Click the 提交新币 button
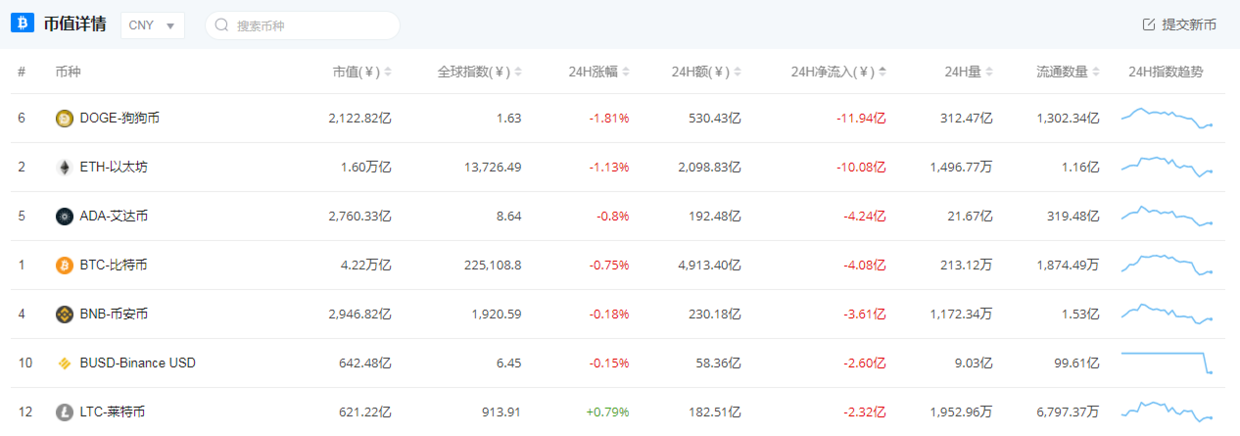Image resolution: width=1240 pixels, height=436 pixels. pyautogui.click(x=1179, y=24)
